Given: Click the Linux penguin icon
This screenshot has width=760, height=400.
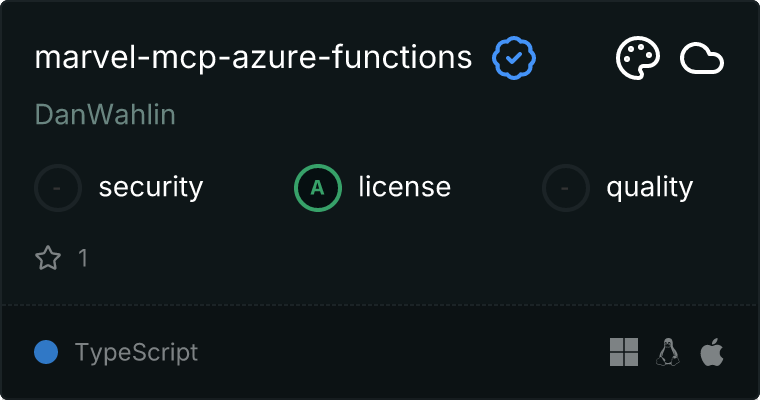Looking at the screenshot, I should 668,352.
